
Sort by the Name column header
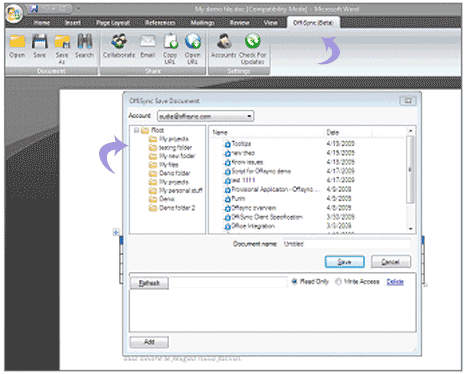click(x=220, y=132)
